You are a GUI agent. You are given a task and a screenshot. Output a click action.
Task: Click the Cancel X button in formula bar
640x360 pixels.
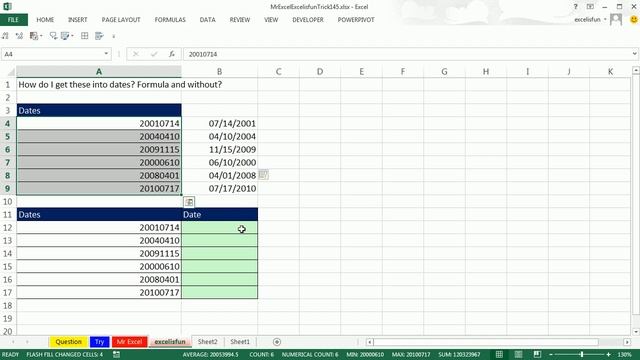coord(136,54)
